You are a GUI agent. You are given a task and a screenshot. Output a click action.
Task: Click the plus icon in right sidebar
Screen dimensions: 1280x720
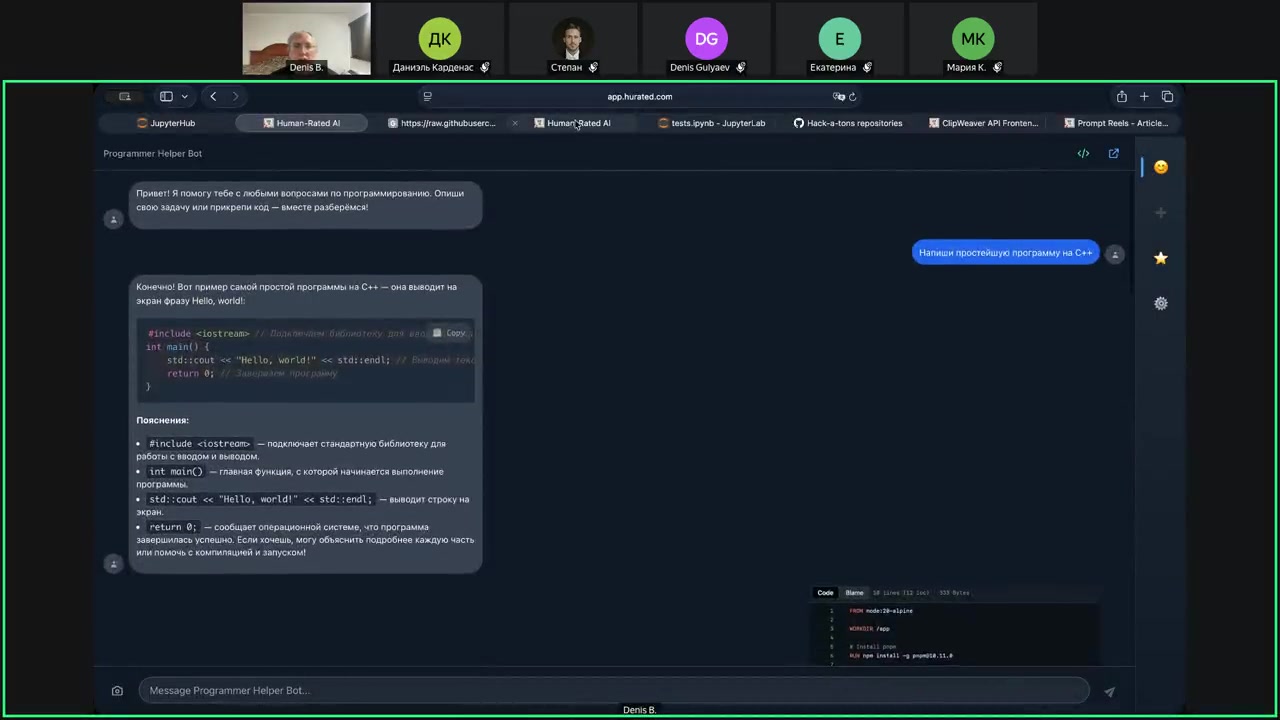(1160, 213)
